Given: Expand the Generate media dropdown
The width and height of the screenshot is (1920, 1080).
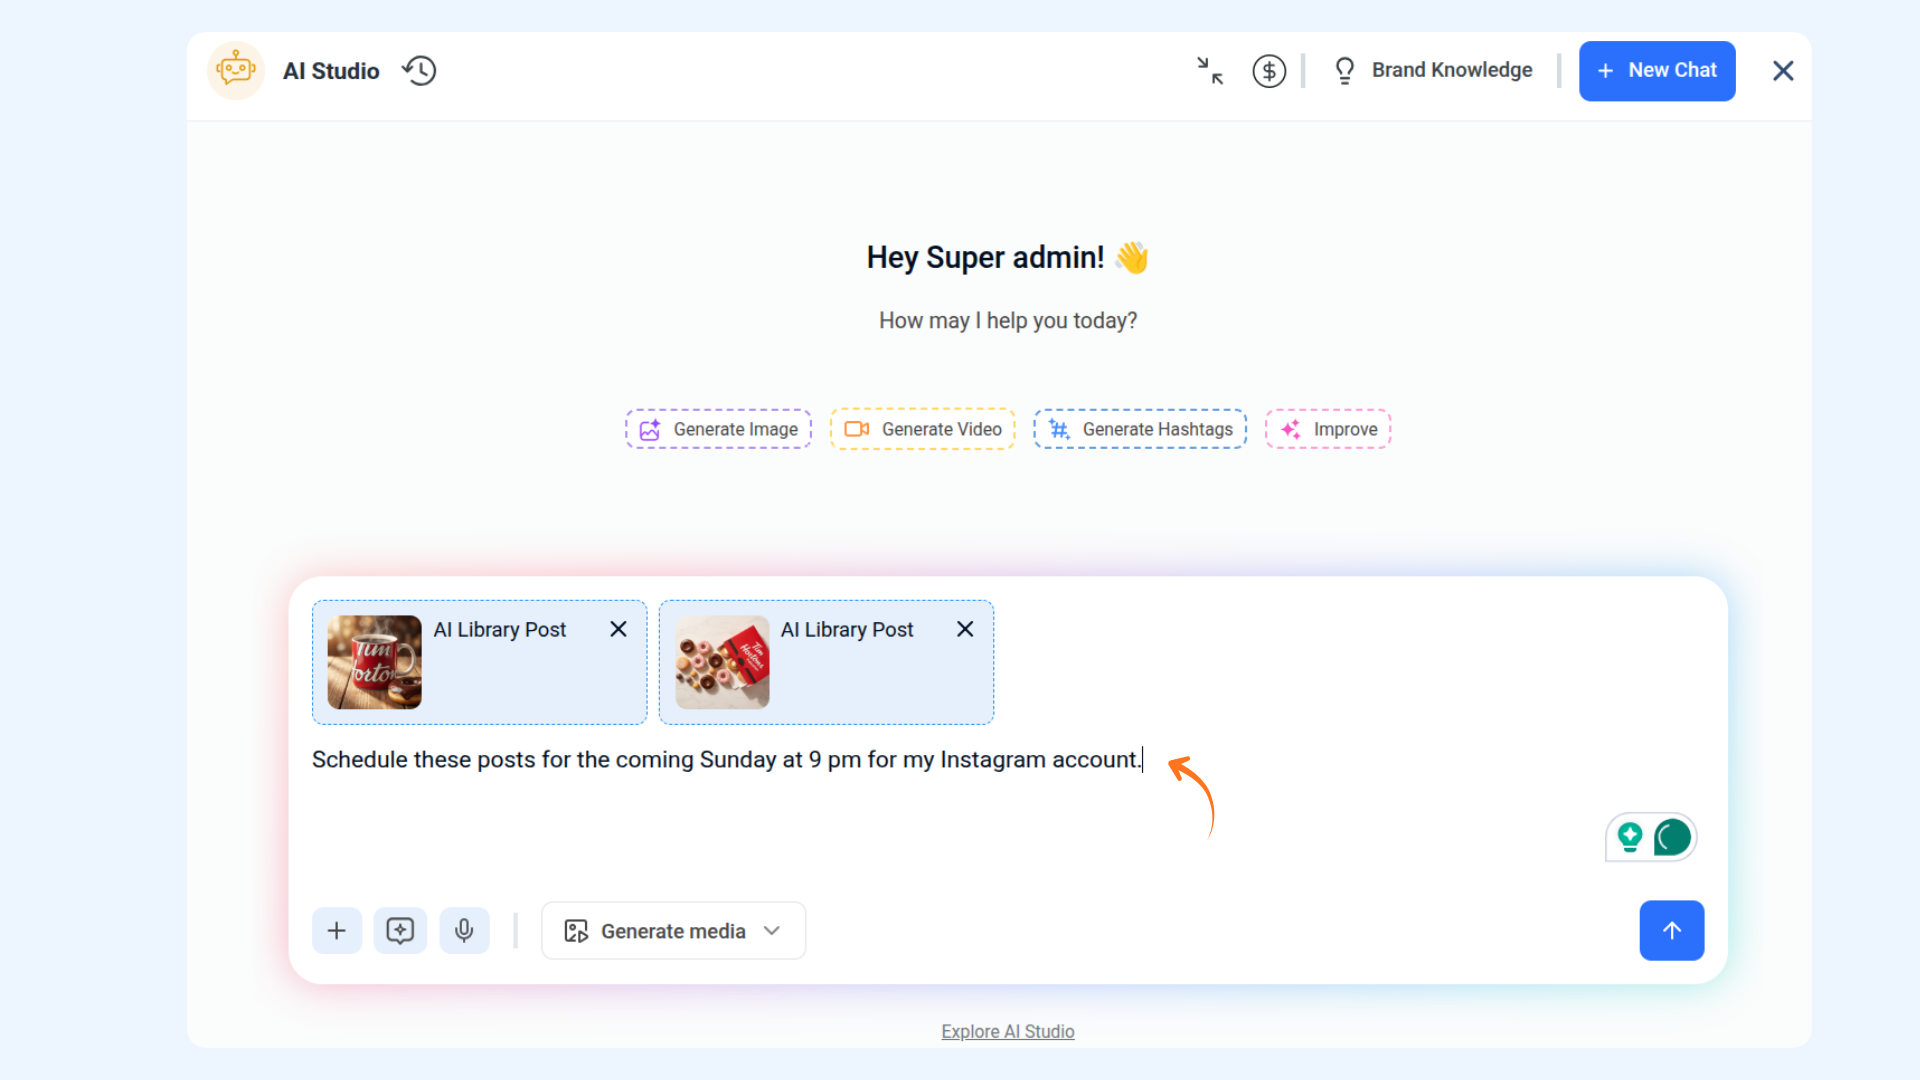Looking at the screenshot, I should pyautogui.click(x=673, y=931).
